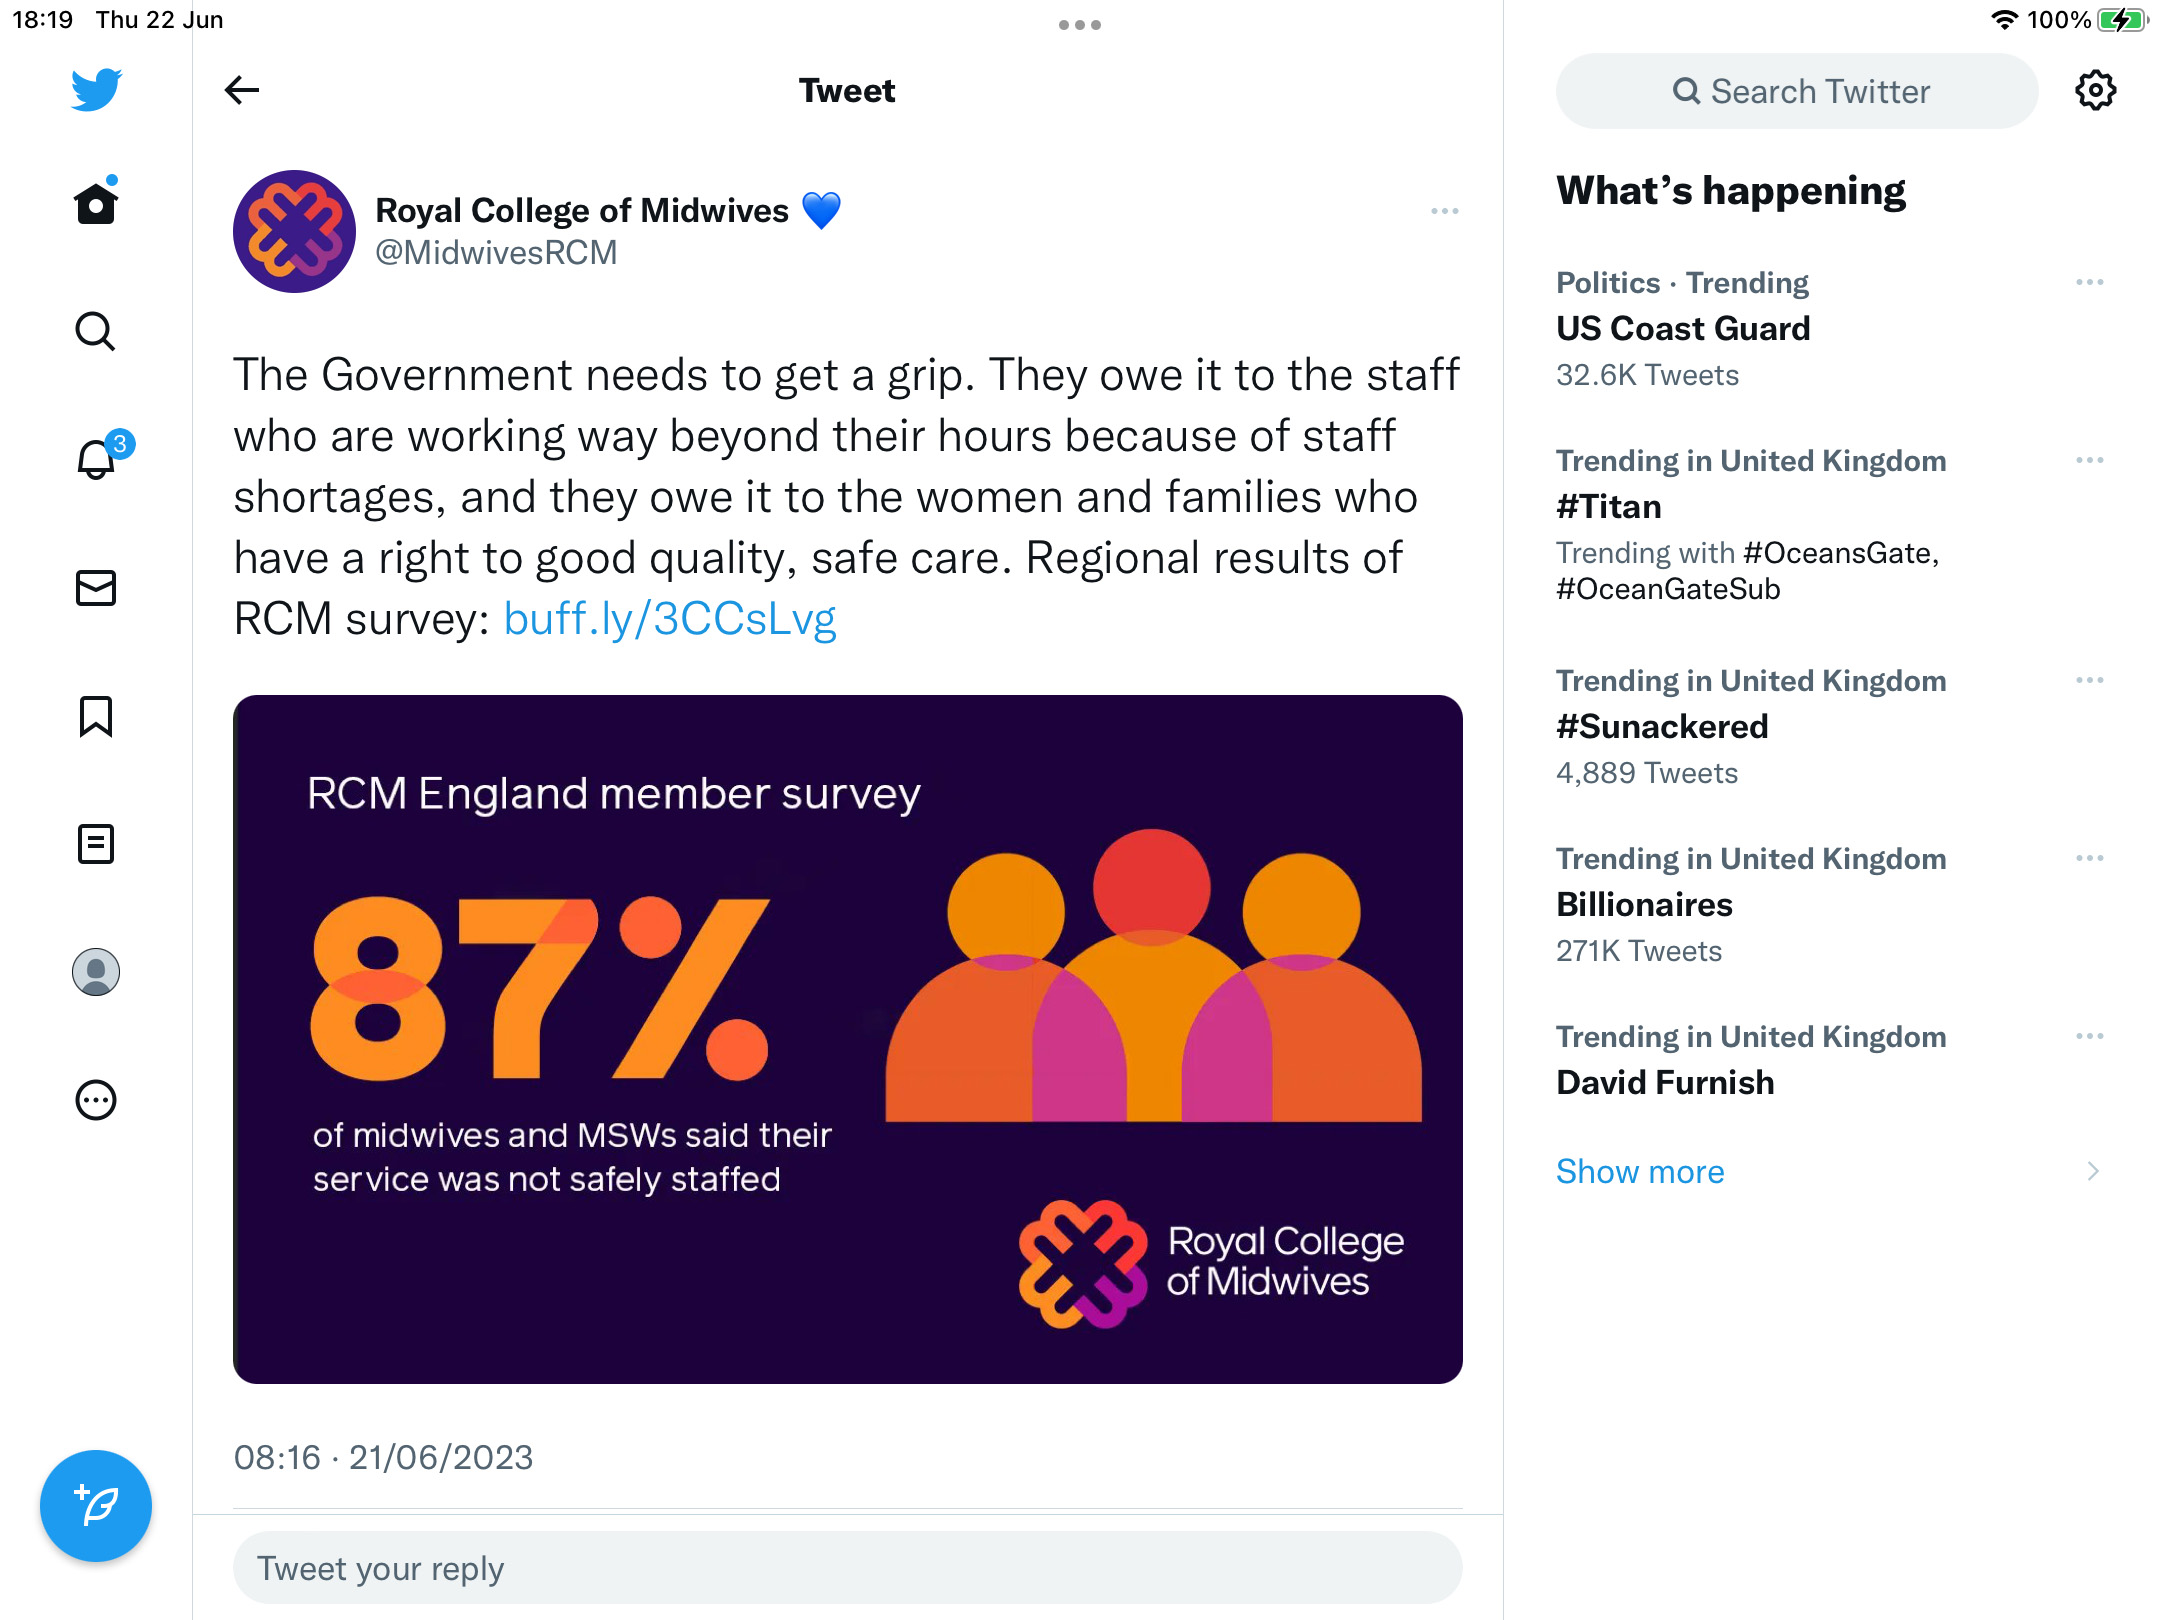Open the Messages envelope icon
This screenshot has height=1620, width=2160.
click(96, 588)
